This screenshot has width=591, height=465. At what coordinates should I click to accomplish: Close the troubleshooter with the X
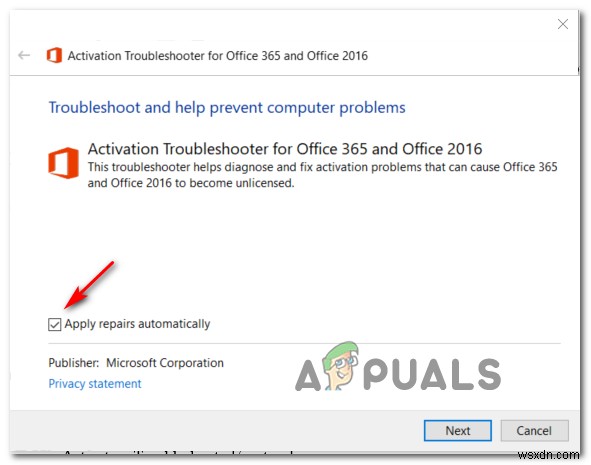[x=563, y=24]
